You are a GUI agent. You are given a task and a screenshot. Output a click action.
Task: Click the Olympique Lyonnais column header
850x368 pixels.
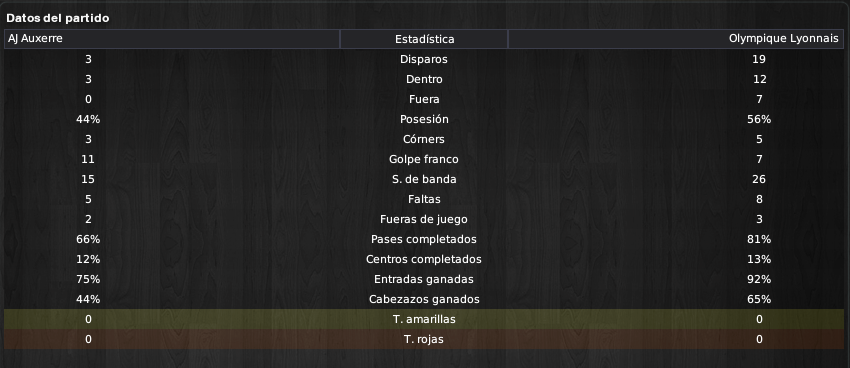[675, 39]
